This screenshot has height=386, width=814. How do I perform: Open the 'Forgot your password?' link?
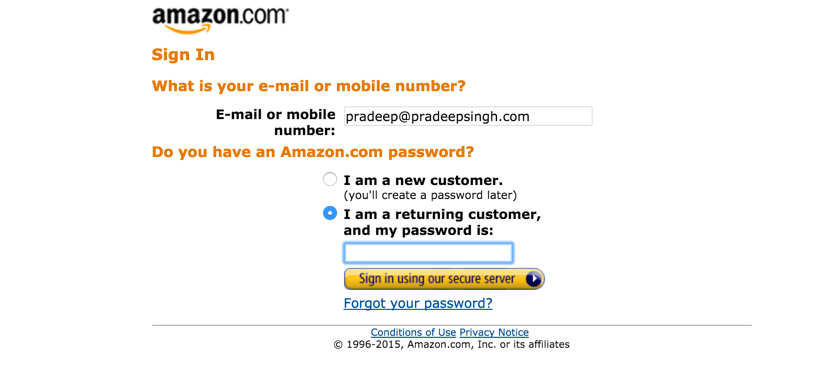(418, 303)
